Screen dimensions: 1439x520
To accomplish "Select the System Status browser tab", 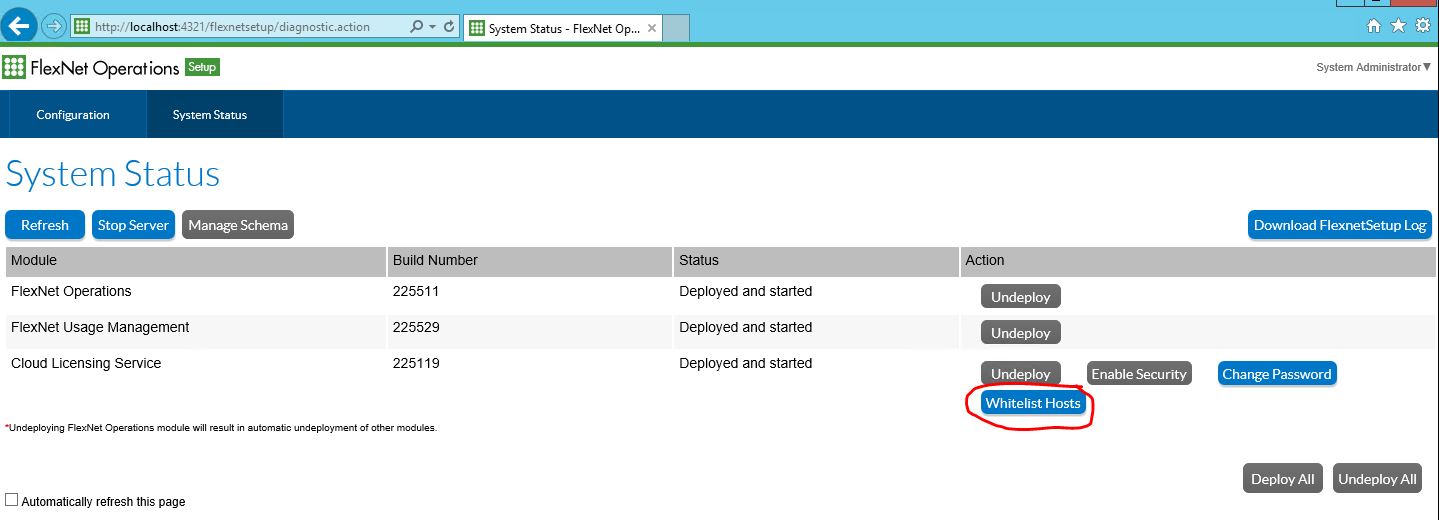I will (x=563, y=28).
